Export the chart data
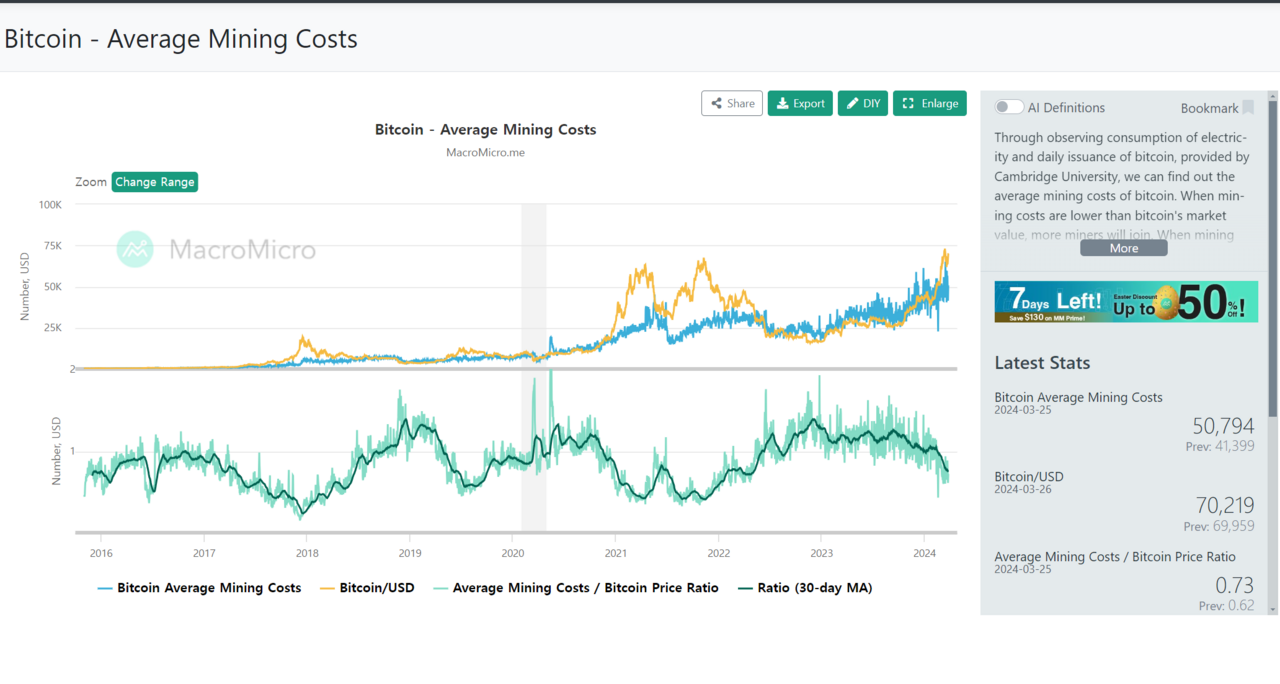This screenshot has height=684, width=1280. coord(800,103)
